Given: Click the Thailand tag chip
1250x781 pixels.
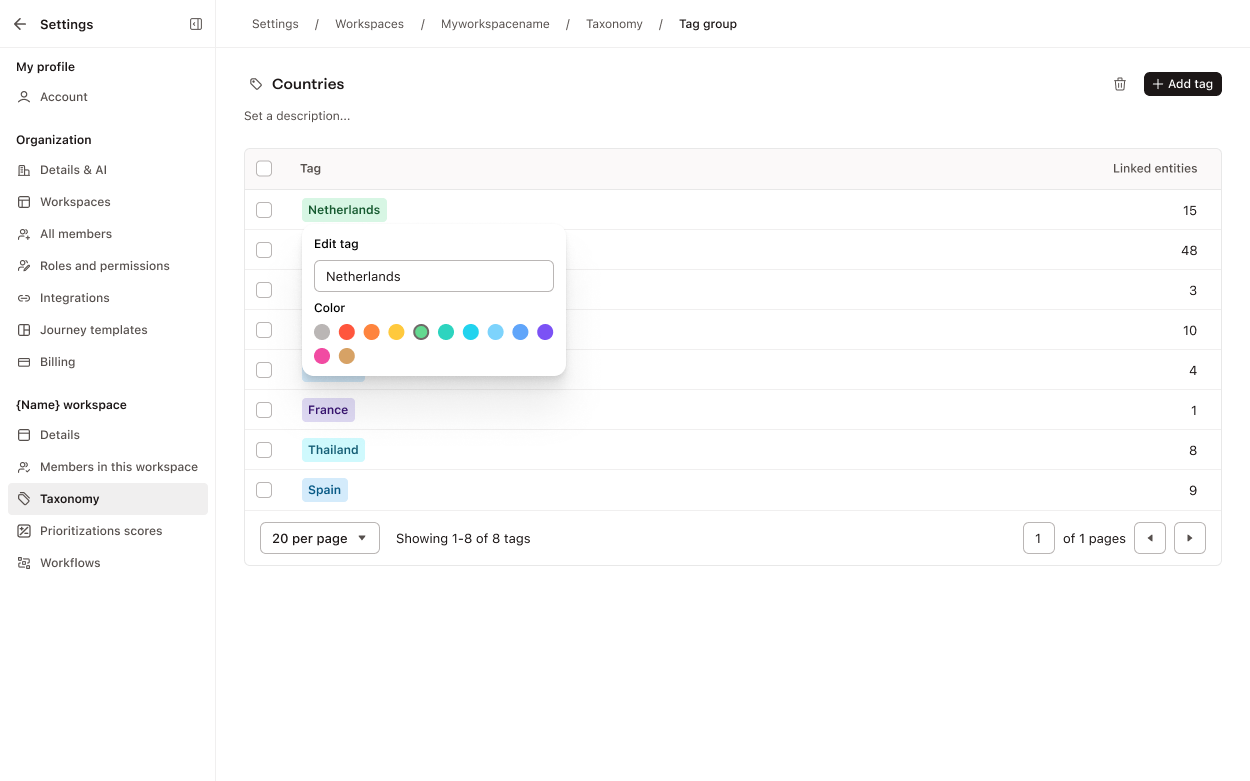Looking at the screenshot, I should (x=333, y=450).
